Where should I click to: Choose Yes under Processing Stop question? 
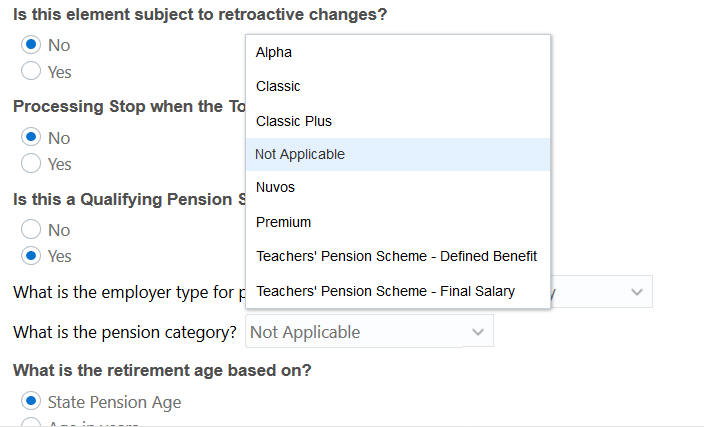pyautogui.click(x=31, y=163)
